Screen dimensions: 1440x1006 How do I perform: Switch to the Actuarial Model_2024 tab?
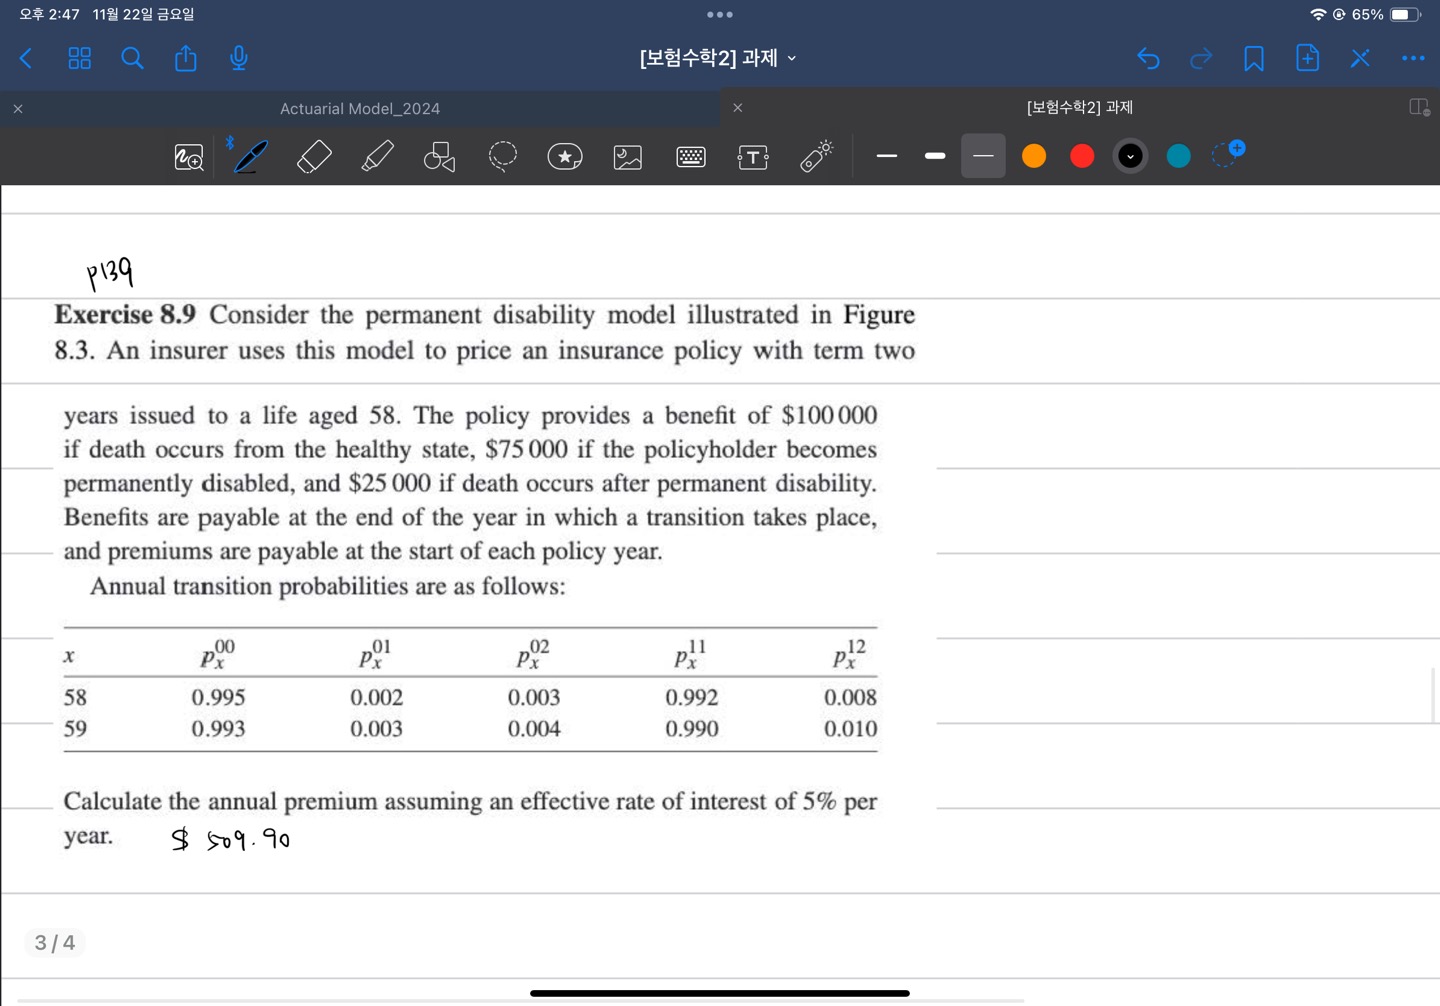point(360,108)
